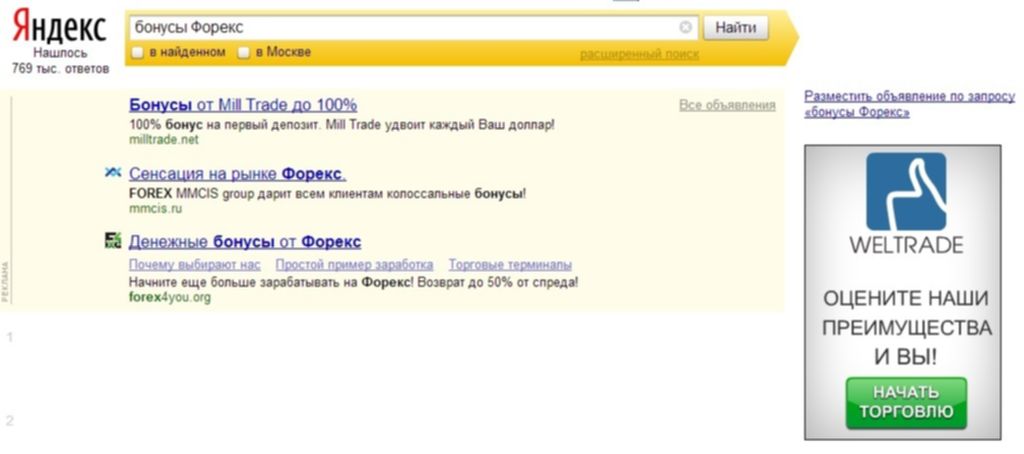Viewport: 1024px width, 454px height.
Task: Open the 'расширенный поиск' link
Action: (639, 54)
